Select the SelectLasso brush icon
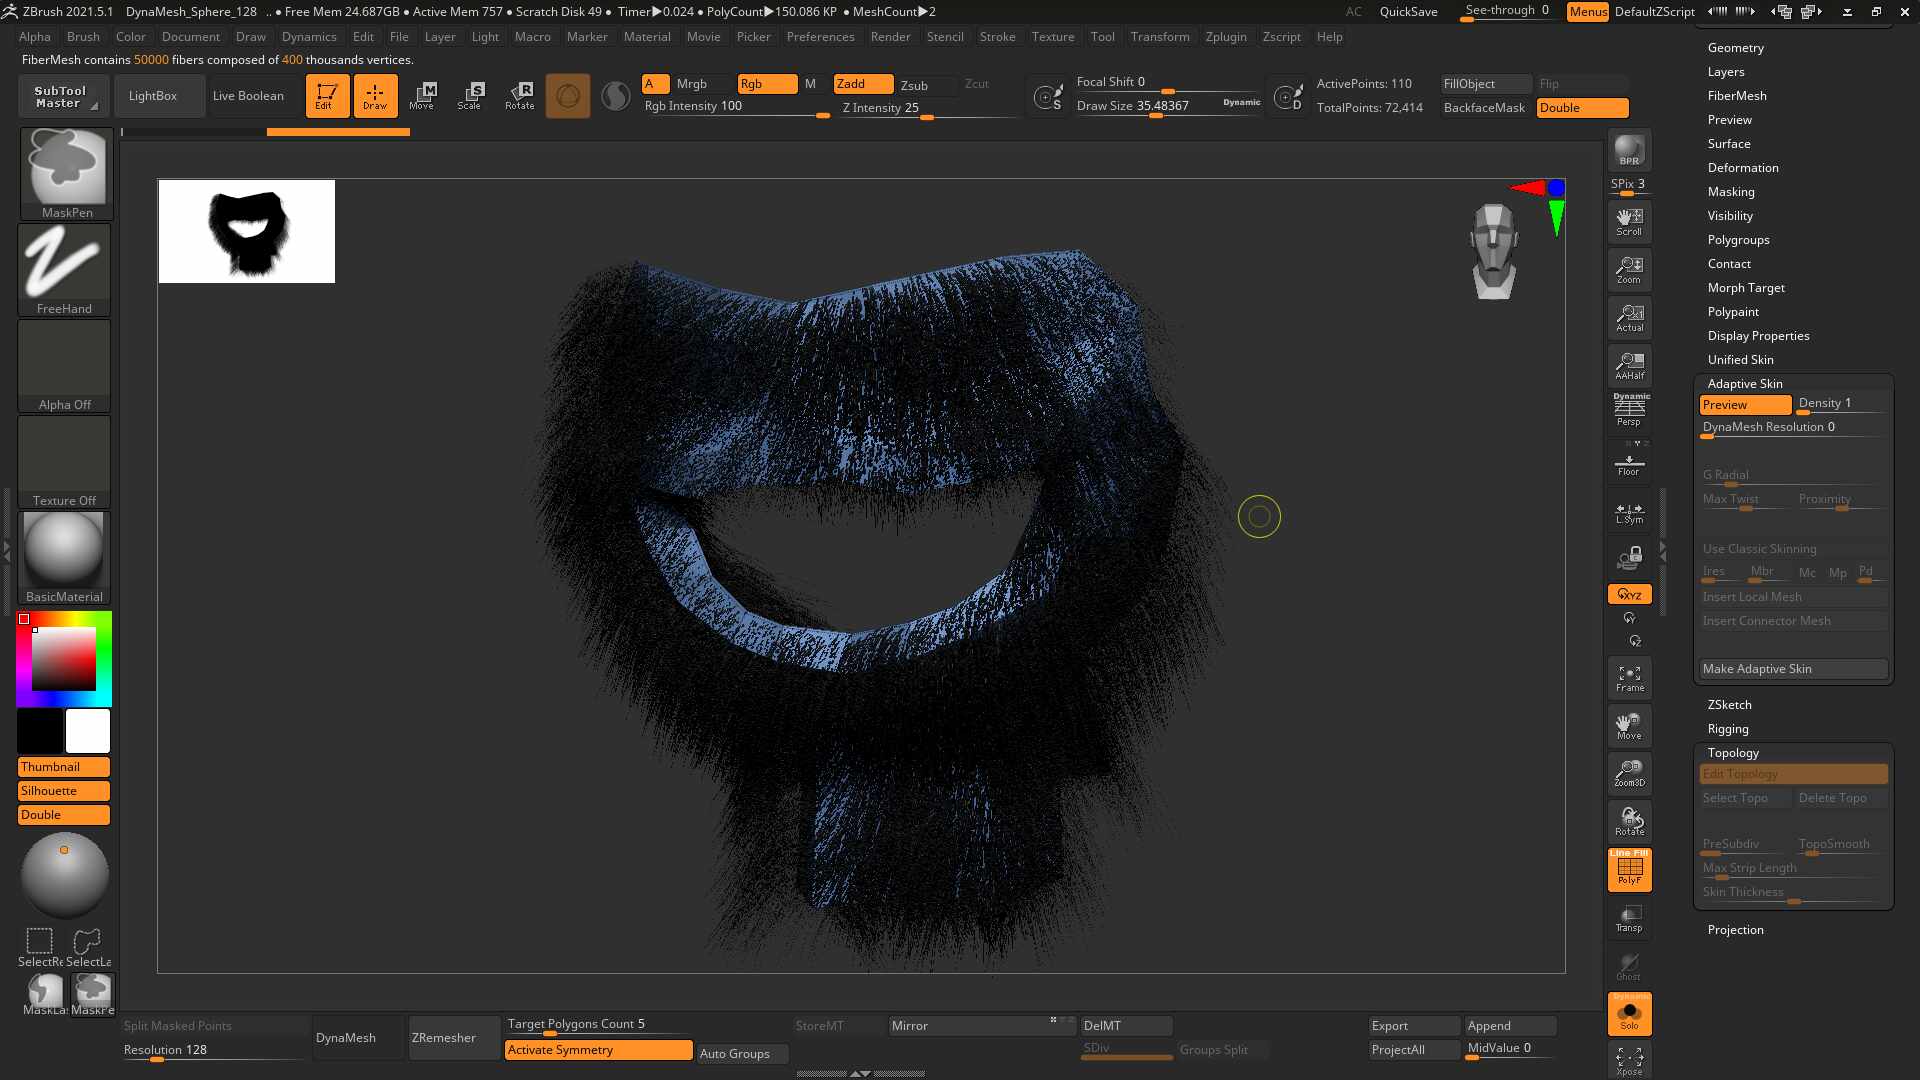 [88, 946]
